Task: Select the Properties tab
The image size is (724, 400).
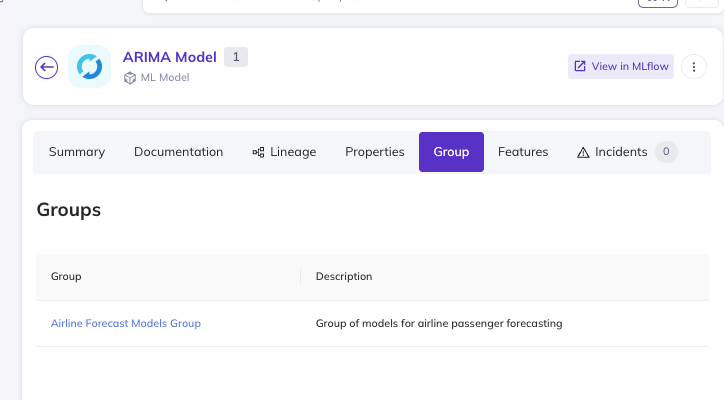Action: pos(374,152)
